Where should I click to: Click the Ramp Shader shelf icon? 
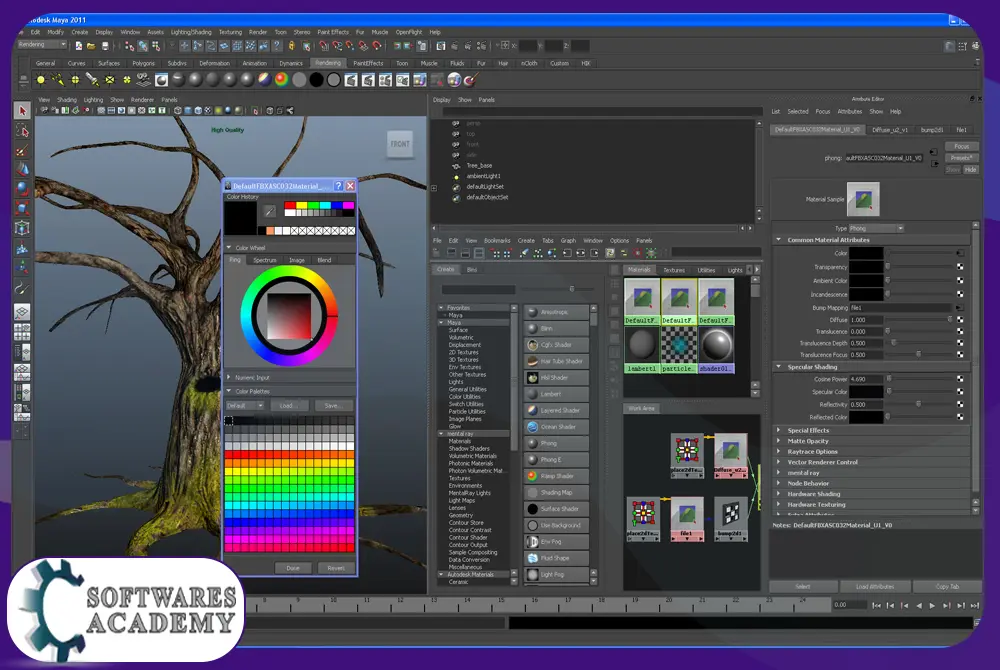coord(281,80)
